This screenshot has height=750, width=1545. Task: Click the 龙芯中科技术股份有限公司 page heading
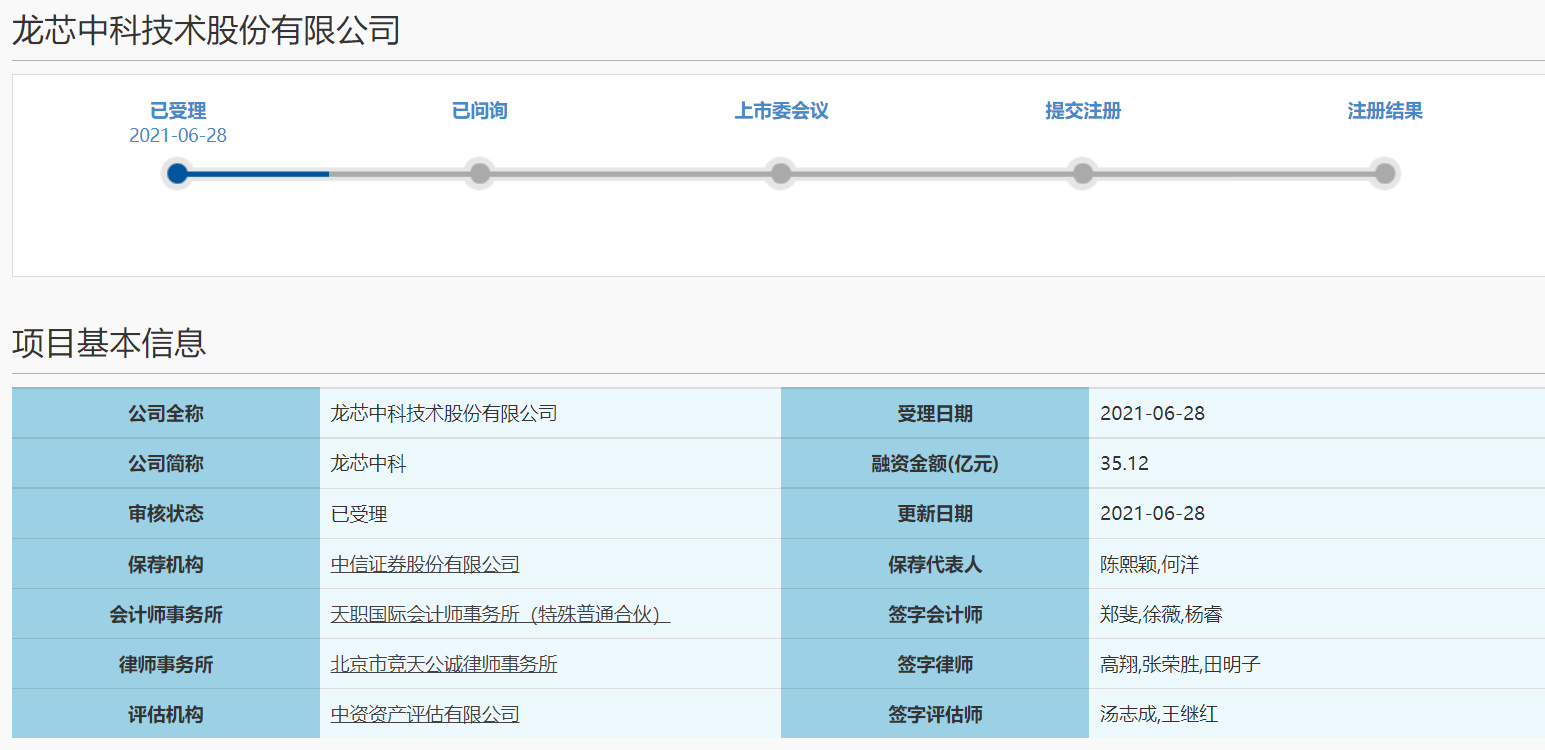[206, 30]
